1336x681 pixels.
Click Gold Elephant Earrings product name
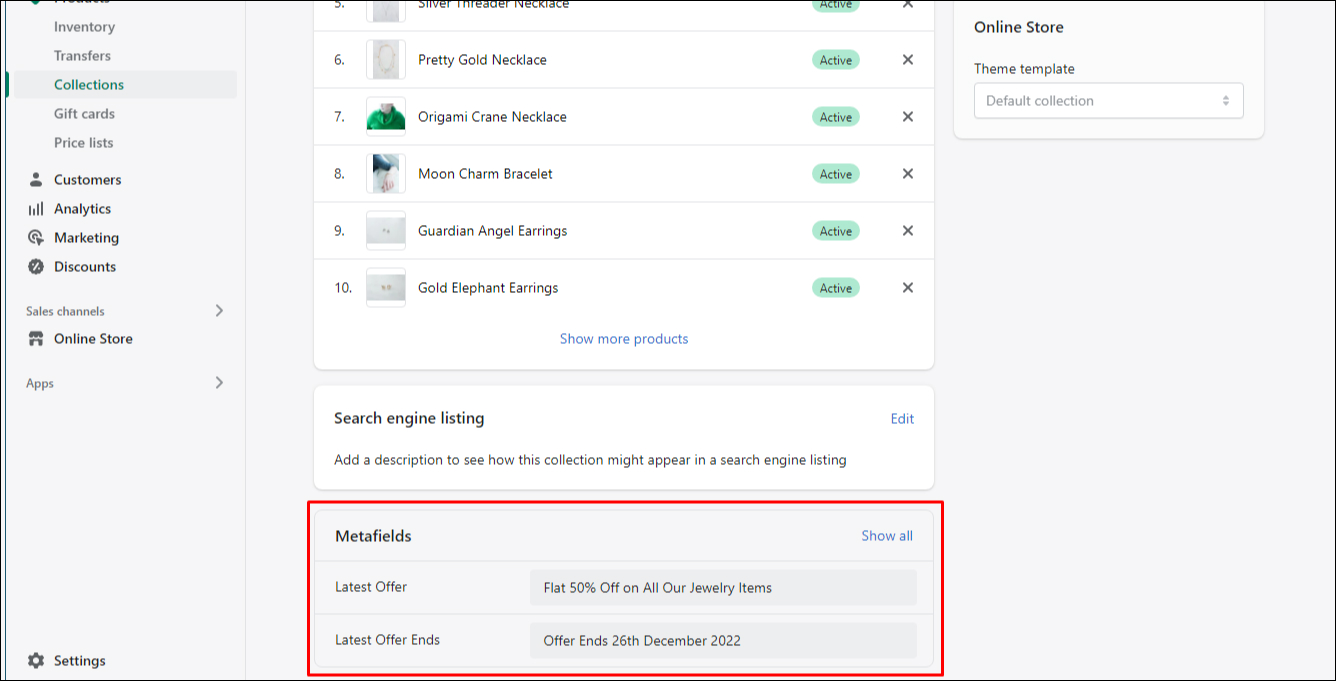pos(488,288)
